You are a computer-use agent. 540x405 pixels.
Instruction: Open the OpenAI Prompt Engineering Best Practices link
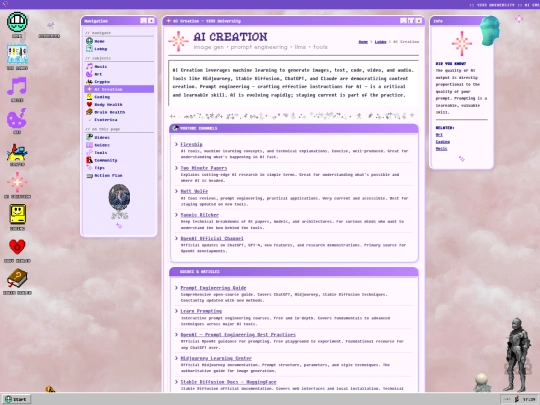[x=238, y=335]
